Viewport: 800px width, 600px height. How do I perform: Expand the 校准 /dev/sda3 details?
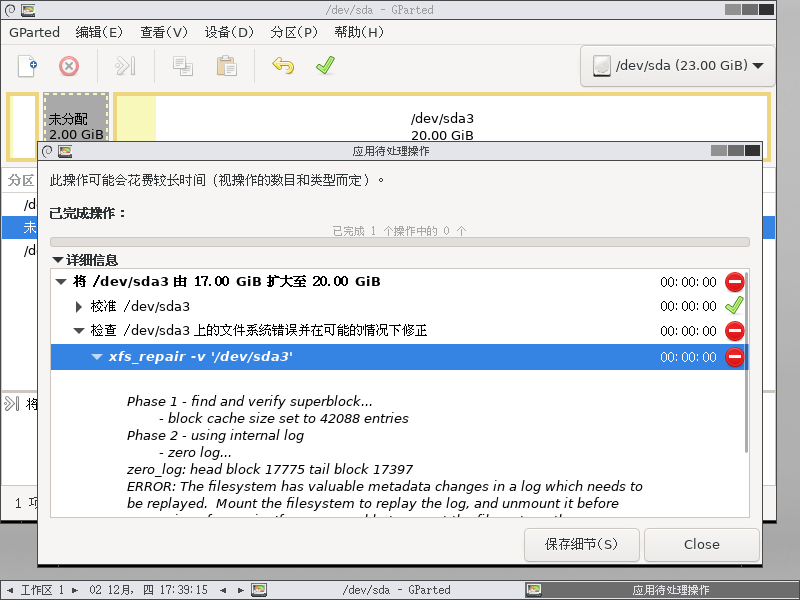80,306
